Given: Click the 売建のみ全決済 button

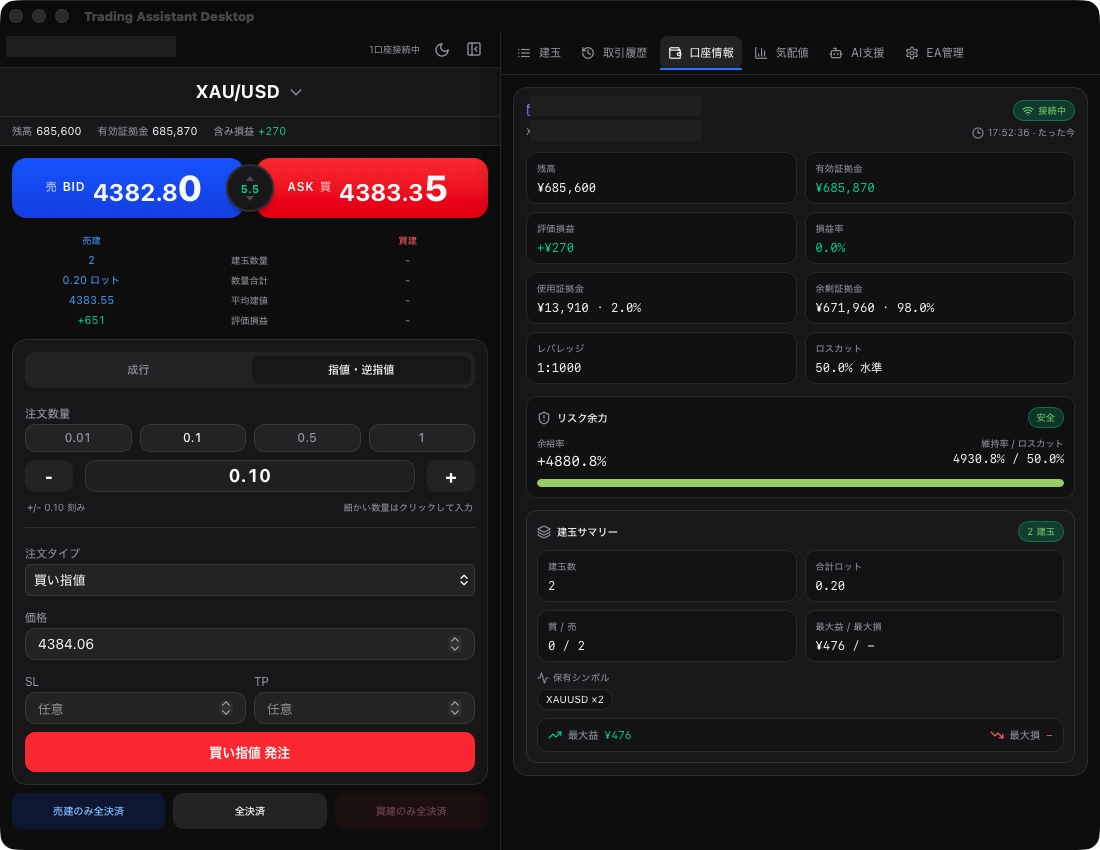Looking at the screenshot, I should coord(88,811).
